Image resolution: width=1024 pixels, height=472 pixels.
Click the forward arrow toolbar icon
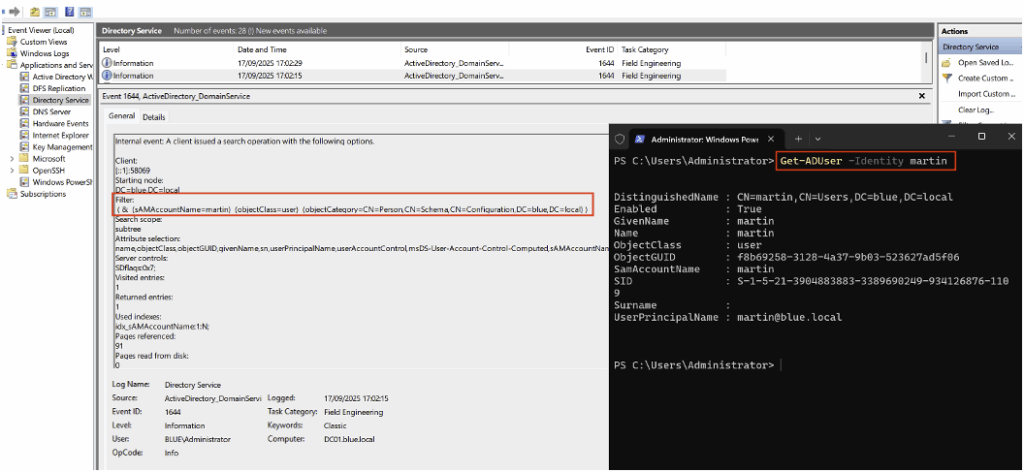[17, 11]
